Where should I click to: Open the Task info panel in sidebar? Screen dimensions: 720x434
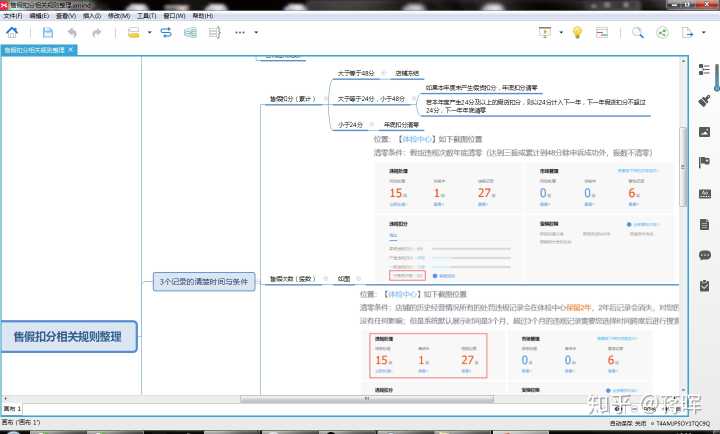(x=704, y=286)
